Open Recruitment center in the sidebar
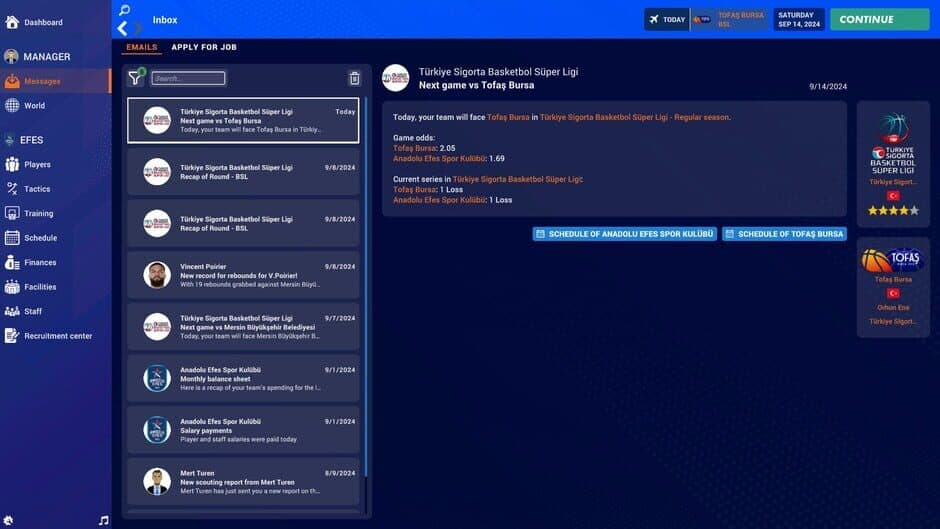This screenshot has width=940, height=529. [x=58, y=336]
